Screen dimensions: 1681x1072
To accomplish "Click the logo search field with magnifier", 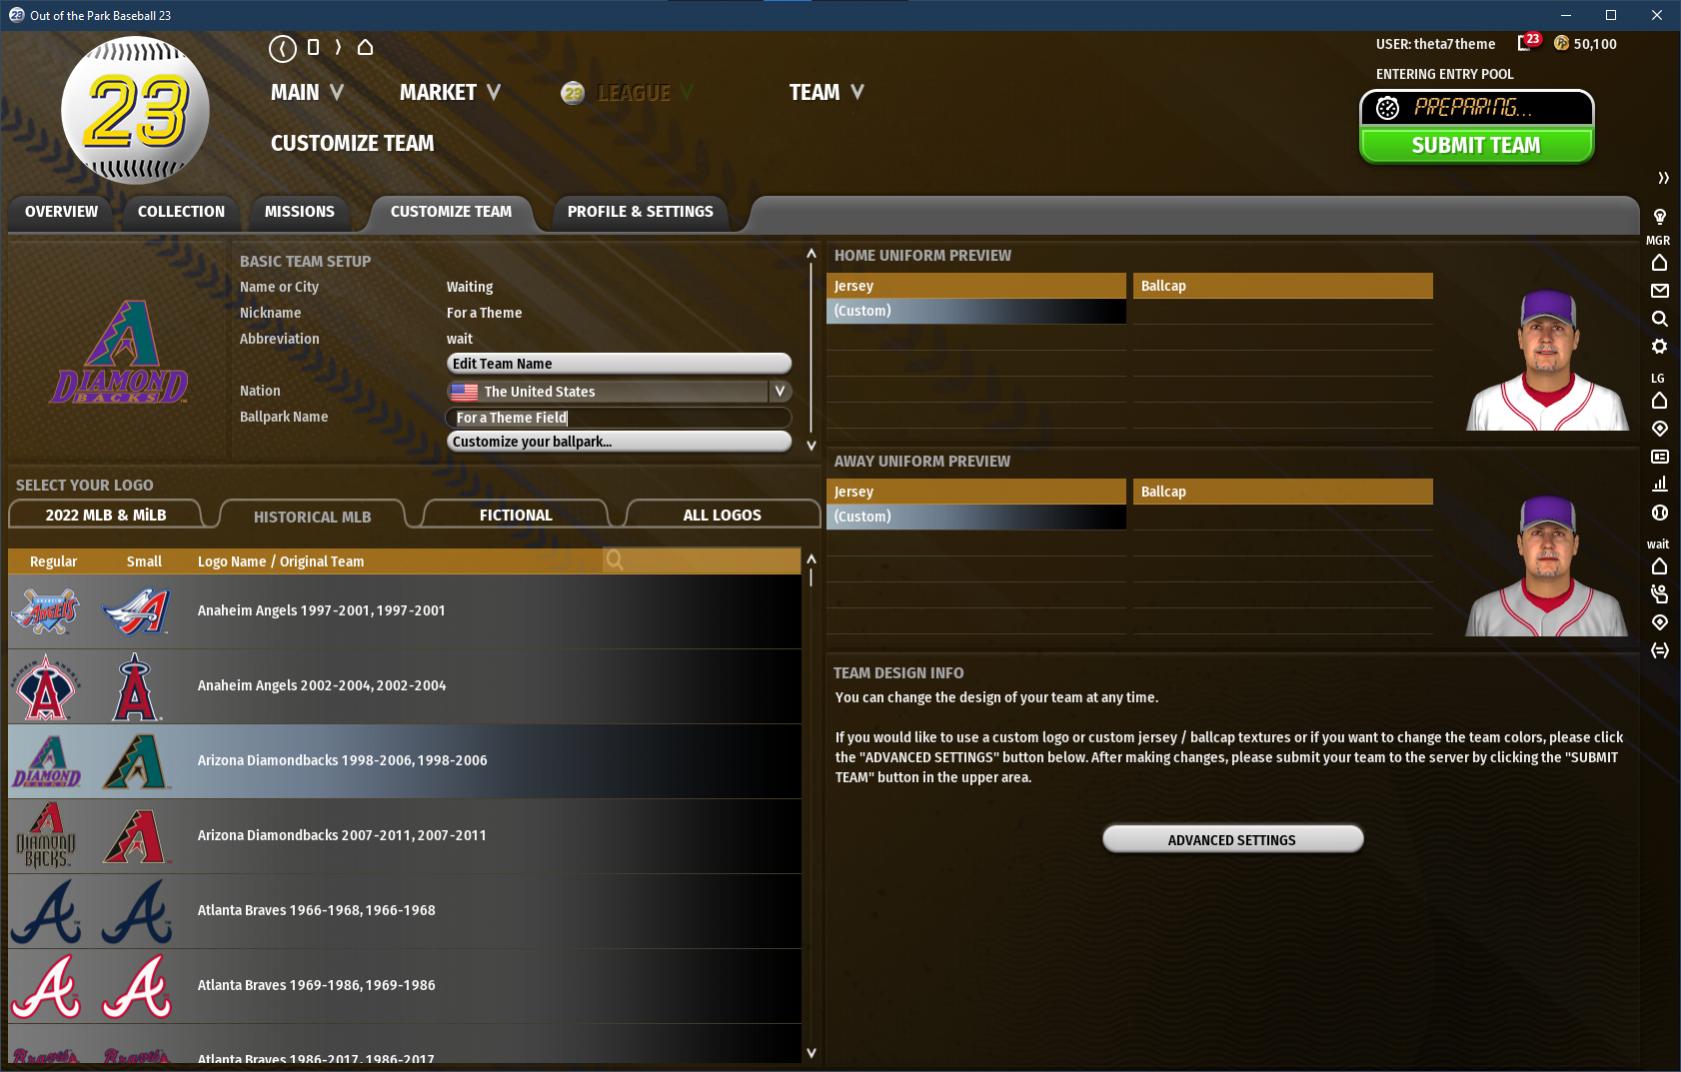I will (x=701, y=561).
